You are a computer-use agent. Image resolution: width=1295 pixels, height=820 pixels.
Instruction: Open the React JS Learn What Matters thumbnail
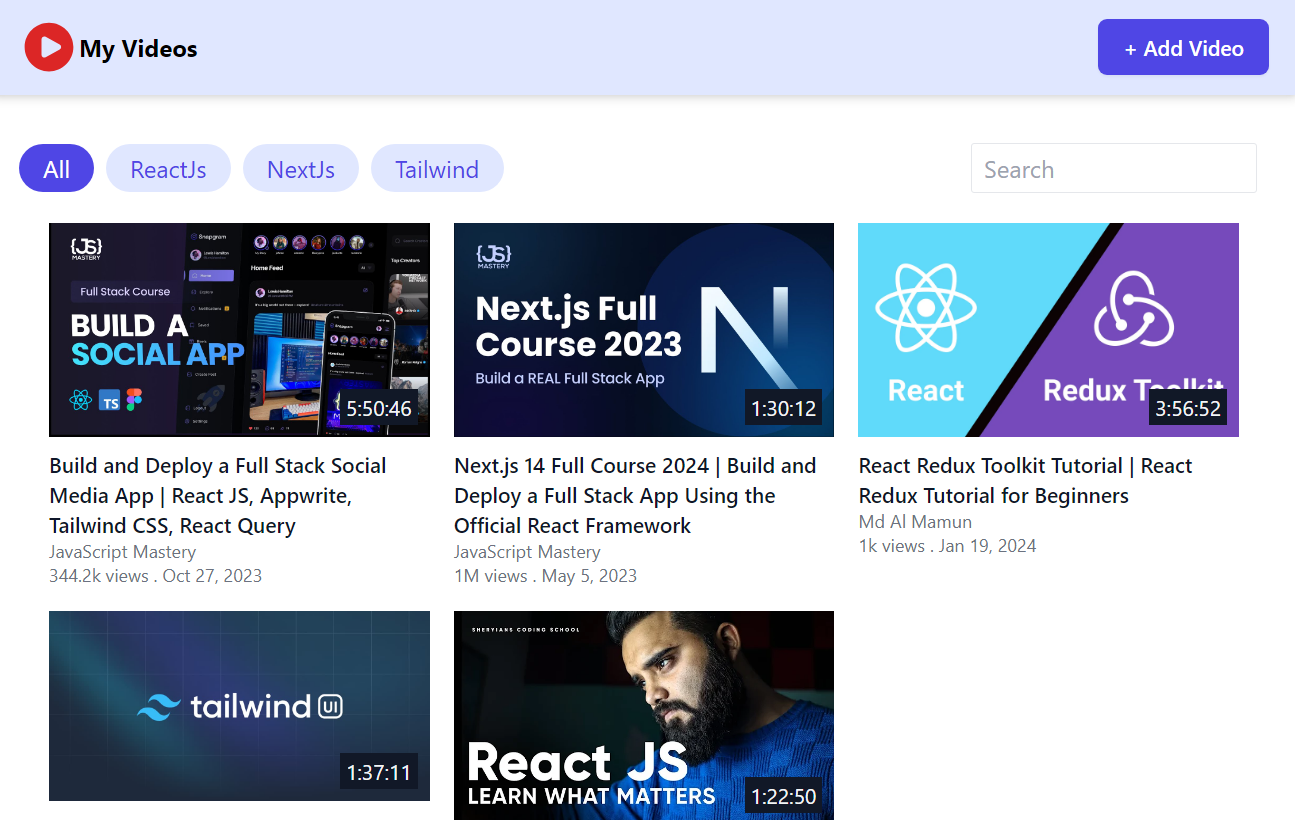coord(644,716)
